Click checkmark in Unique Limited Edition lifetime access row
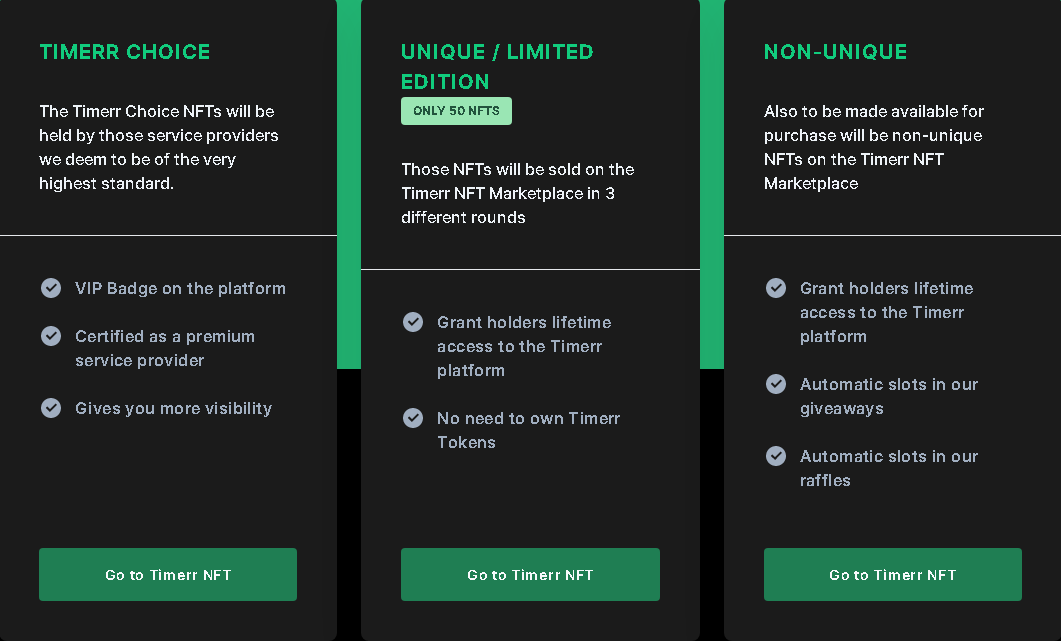 point(413,322)
